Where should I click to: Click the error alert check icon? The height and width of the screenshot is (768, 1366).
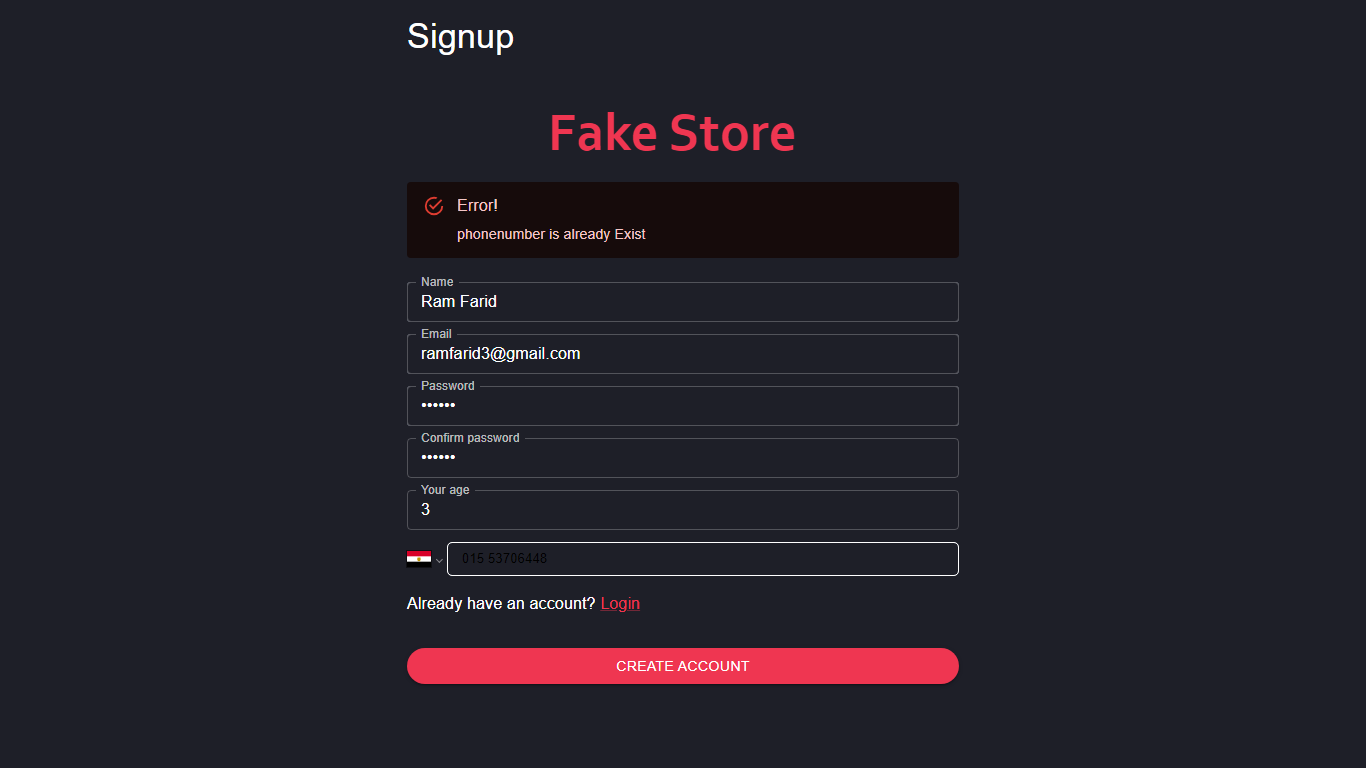click(434, 206)
